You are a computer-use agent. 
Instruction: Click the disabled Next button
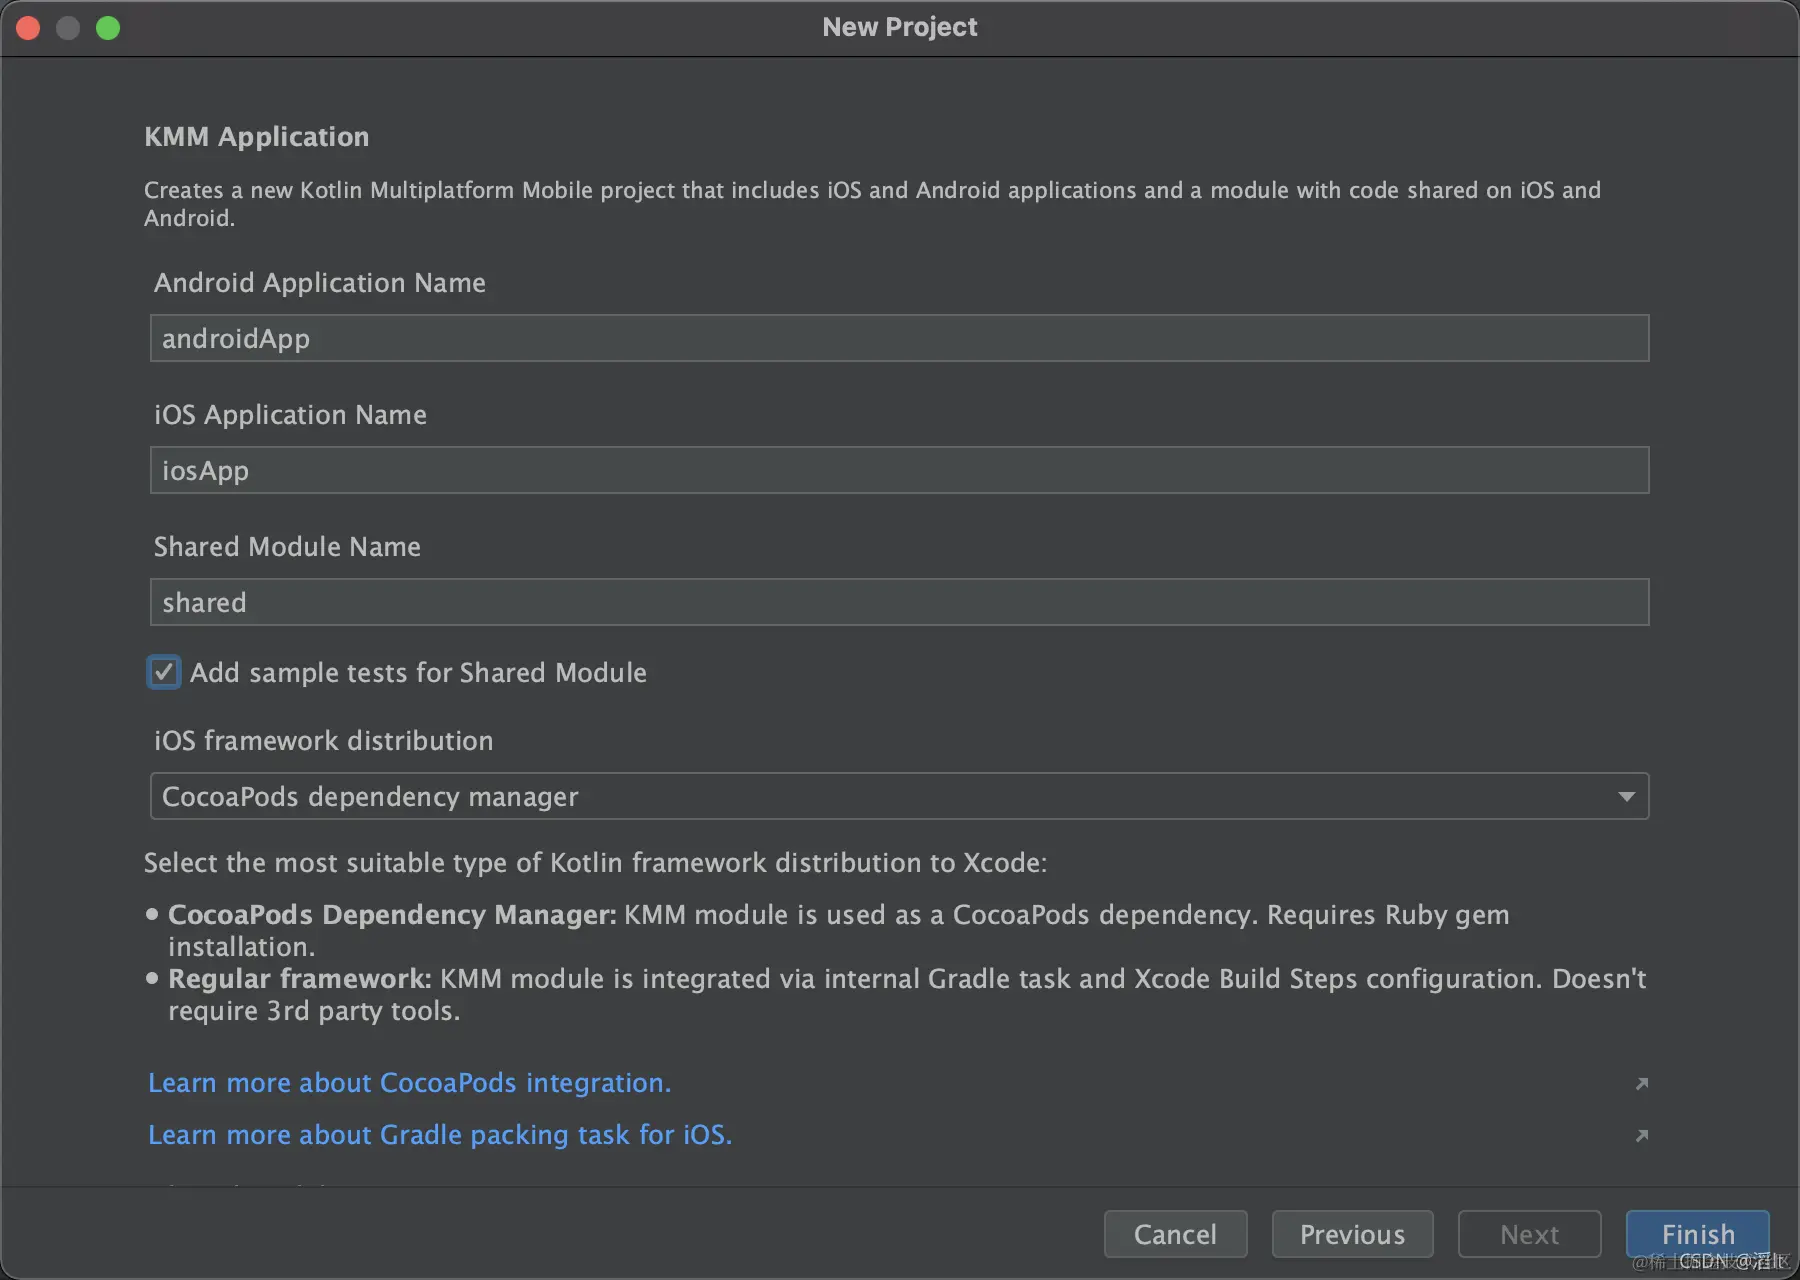click(x=1529, y=1234)
